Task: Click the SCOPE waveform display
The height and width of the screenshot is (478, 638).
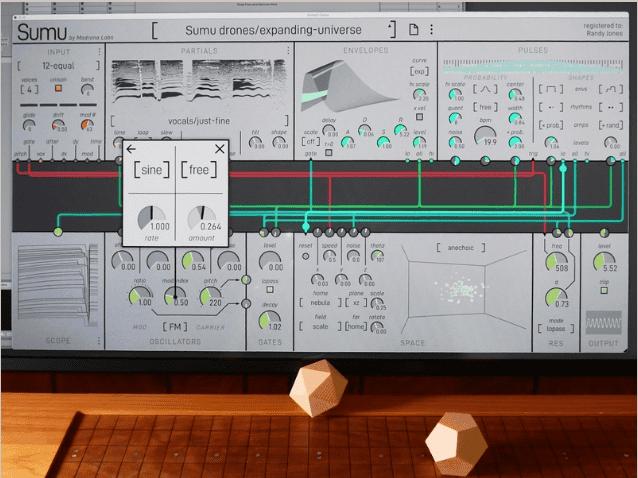Action: pyautogui.click(x=58, y=287)
